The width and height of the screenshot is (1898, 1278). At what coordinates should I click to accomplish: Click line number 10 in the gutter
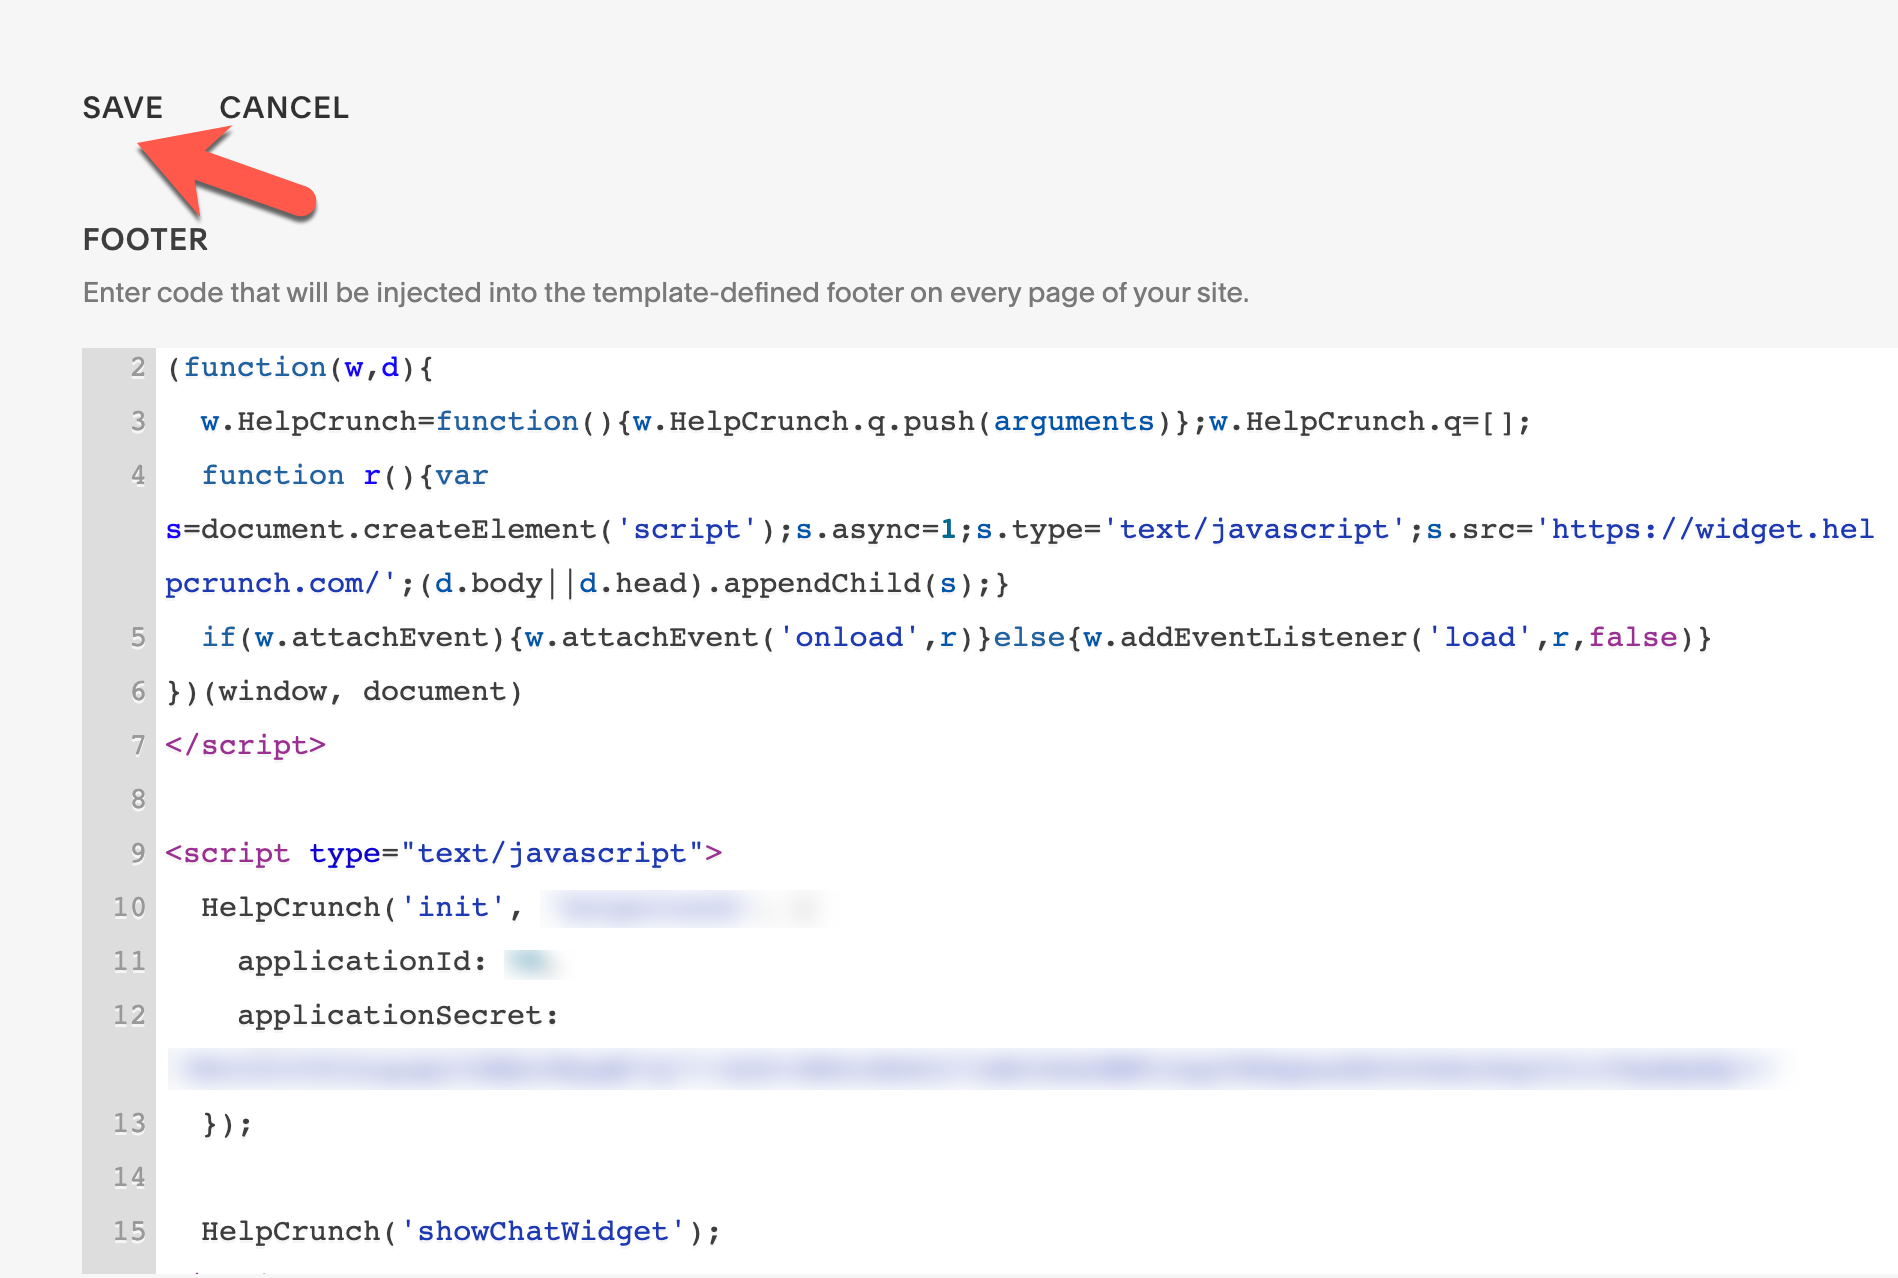click(x=129, y=908)
